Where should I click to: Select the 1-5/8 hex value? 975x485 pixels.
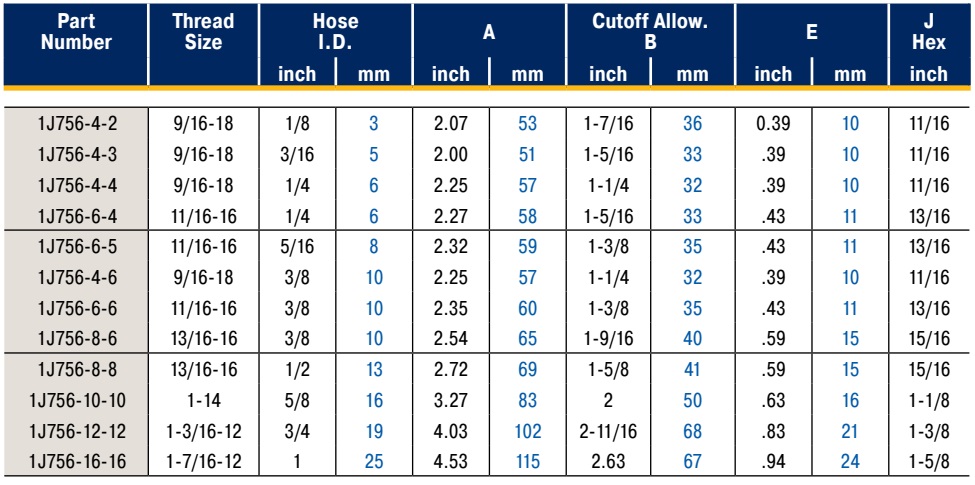[x=929, y=462]
